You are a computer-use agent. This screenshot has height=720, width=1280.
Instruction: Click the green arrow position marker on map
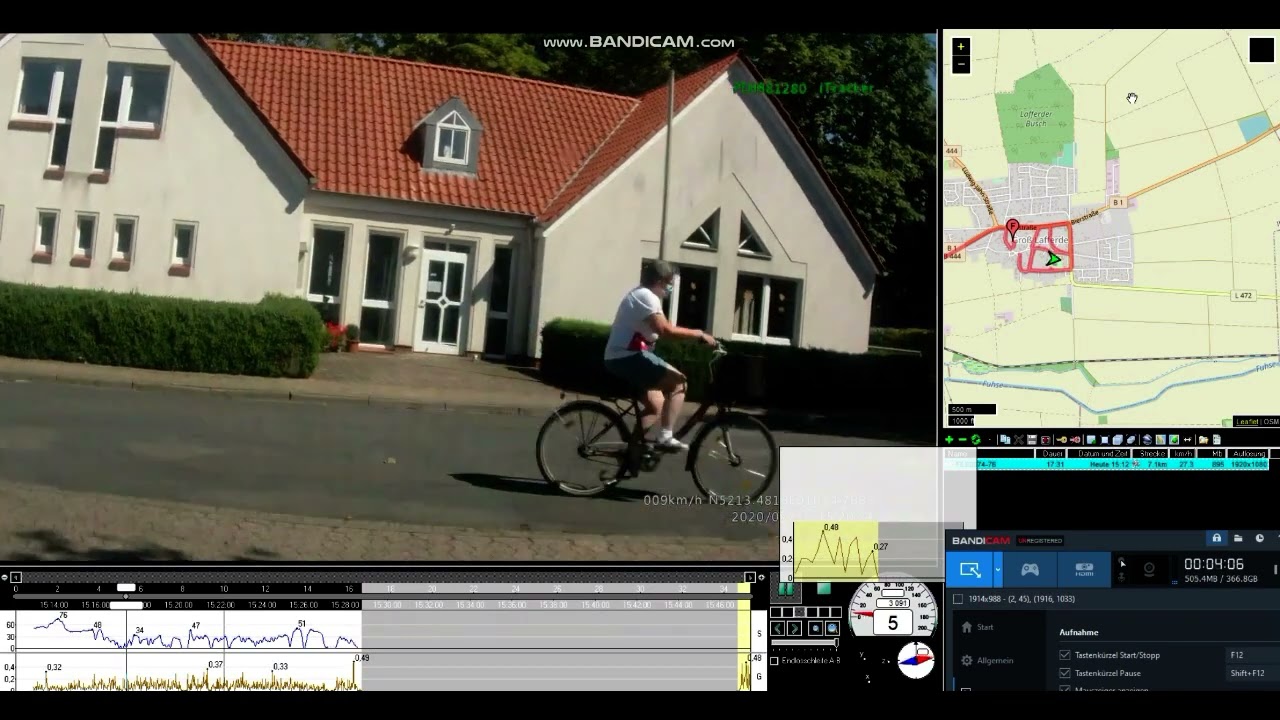(1053, 259)
